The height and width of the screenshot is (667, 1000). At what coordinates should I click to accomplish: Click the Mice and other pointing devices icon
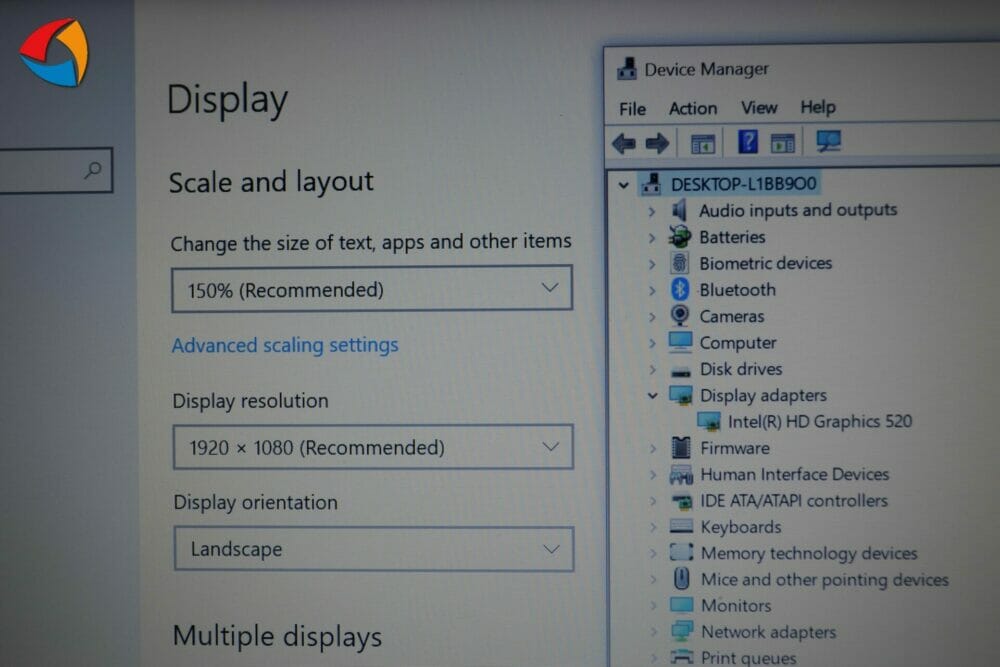[681, 579]
